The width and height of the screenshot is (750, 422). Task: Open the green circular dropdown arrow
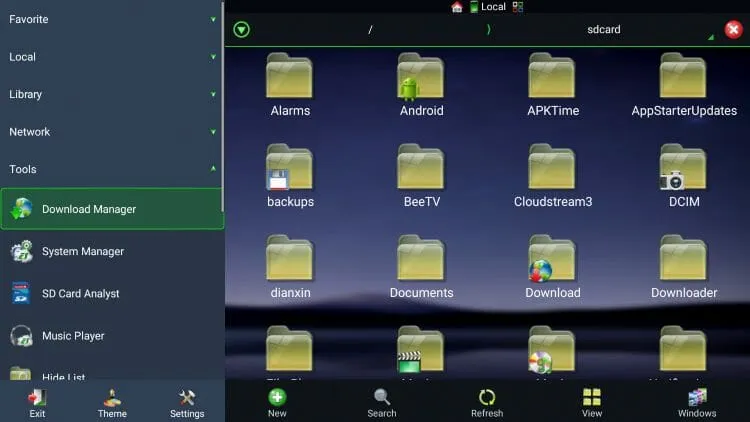(x=242, y=30)
